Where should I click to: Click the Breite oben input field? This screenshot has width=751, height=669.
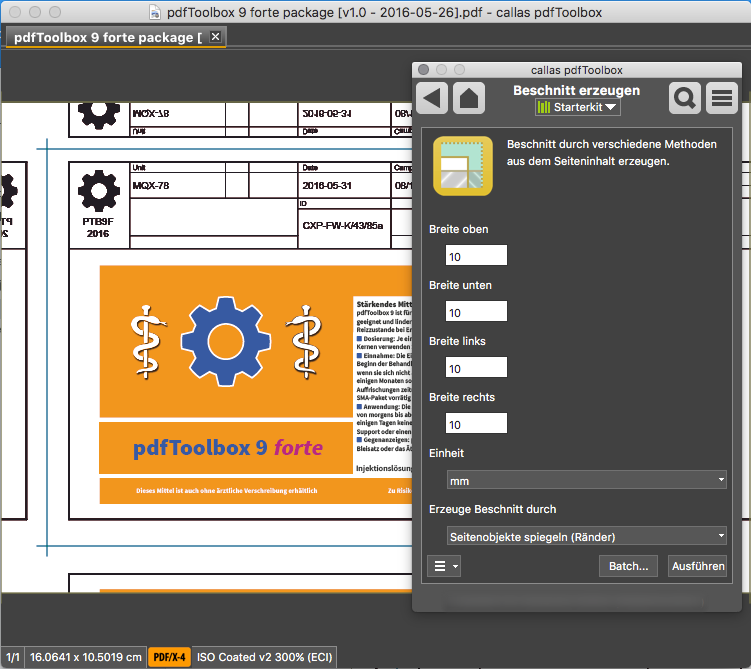[x=476, y=255]
